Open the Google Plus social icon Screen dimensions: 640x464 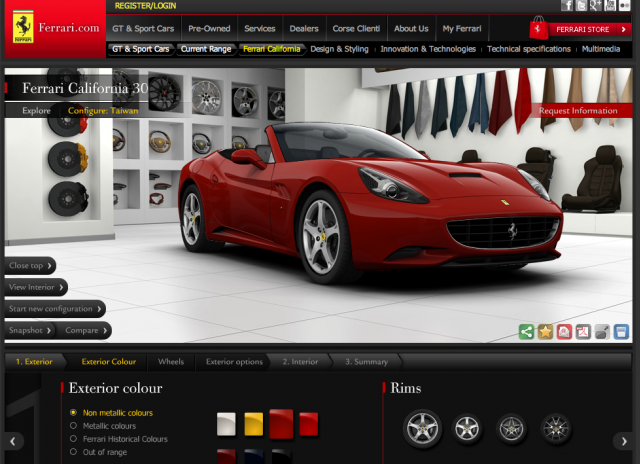tap(596, 5)
